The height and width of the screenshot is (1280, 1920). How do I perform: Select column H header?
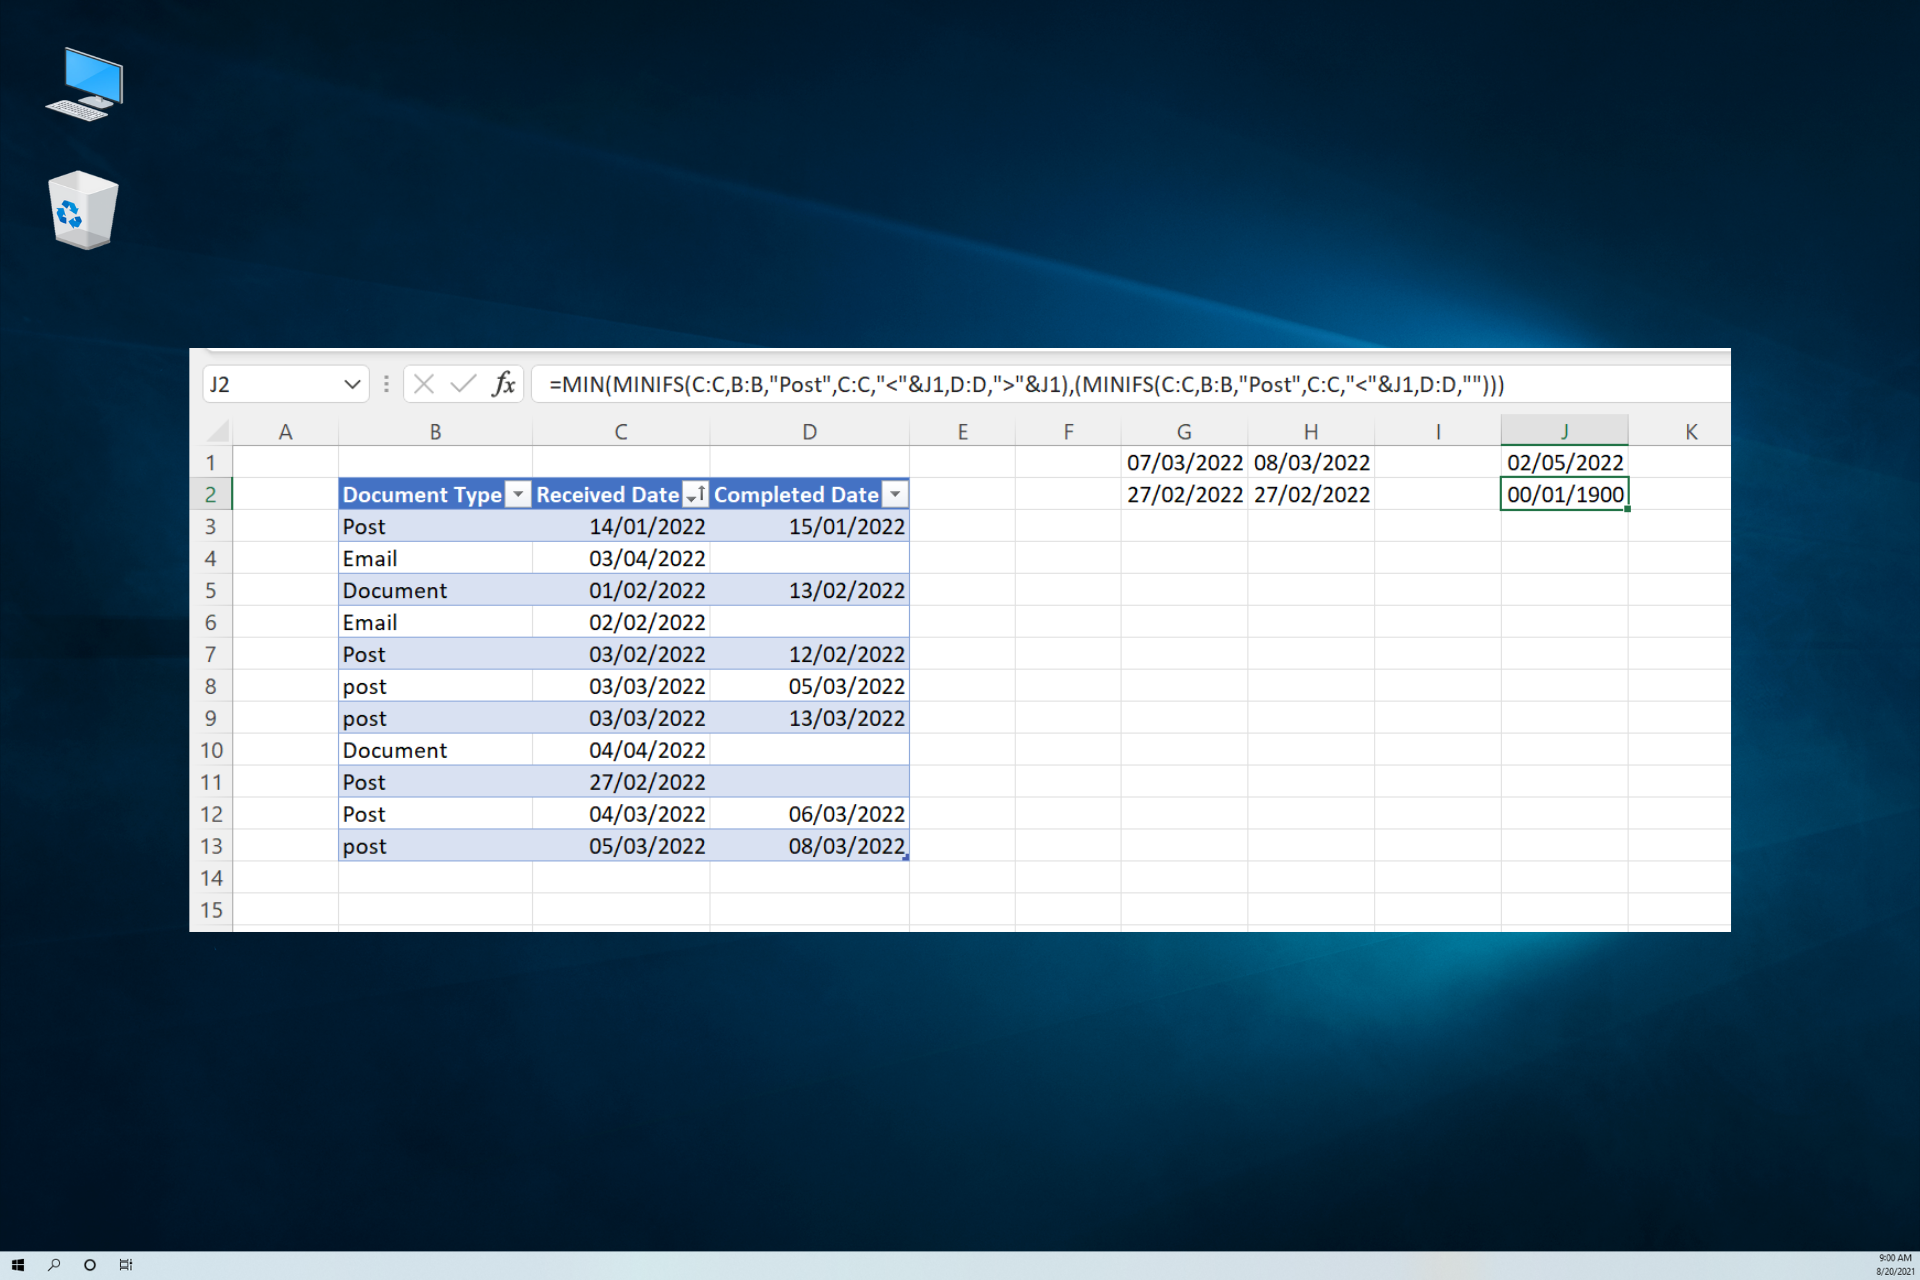point(1311,432)
